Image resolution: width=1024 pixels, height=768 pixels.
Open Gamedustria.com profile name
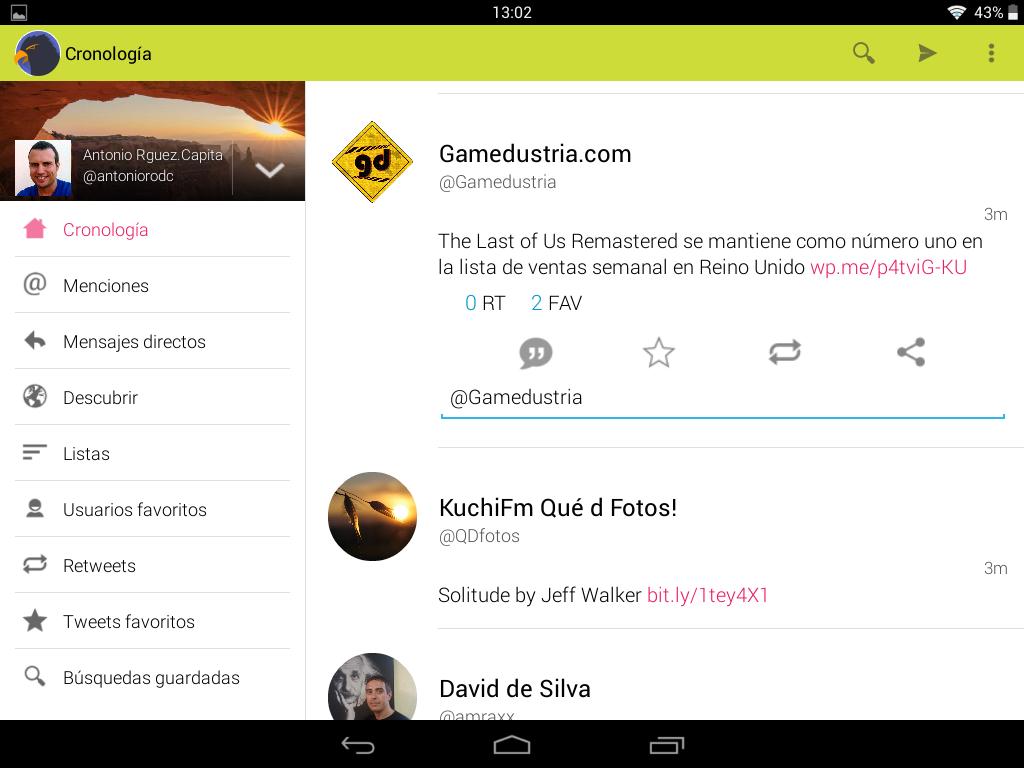click(535, 154)
